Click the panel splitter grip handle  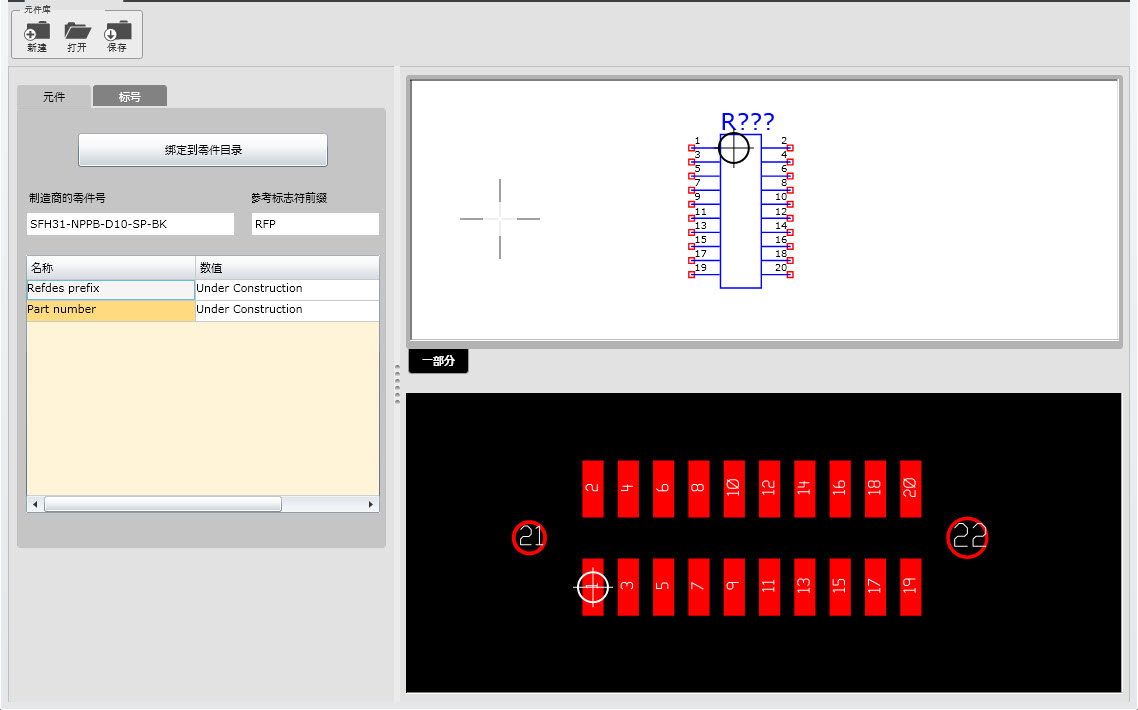(397, 383)
